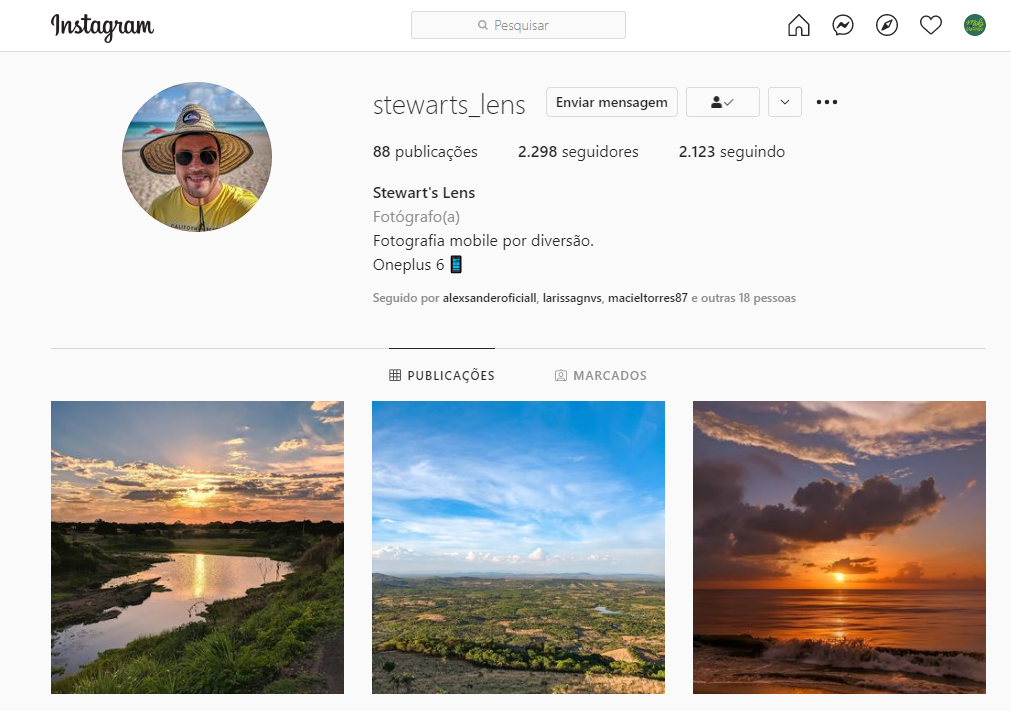The image size is (1011, 711).
Task: Toggle the following status button
Action: pos(722,102)
